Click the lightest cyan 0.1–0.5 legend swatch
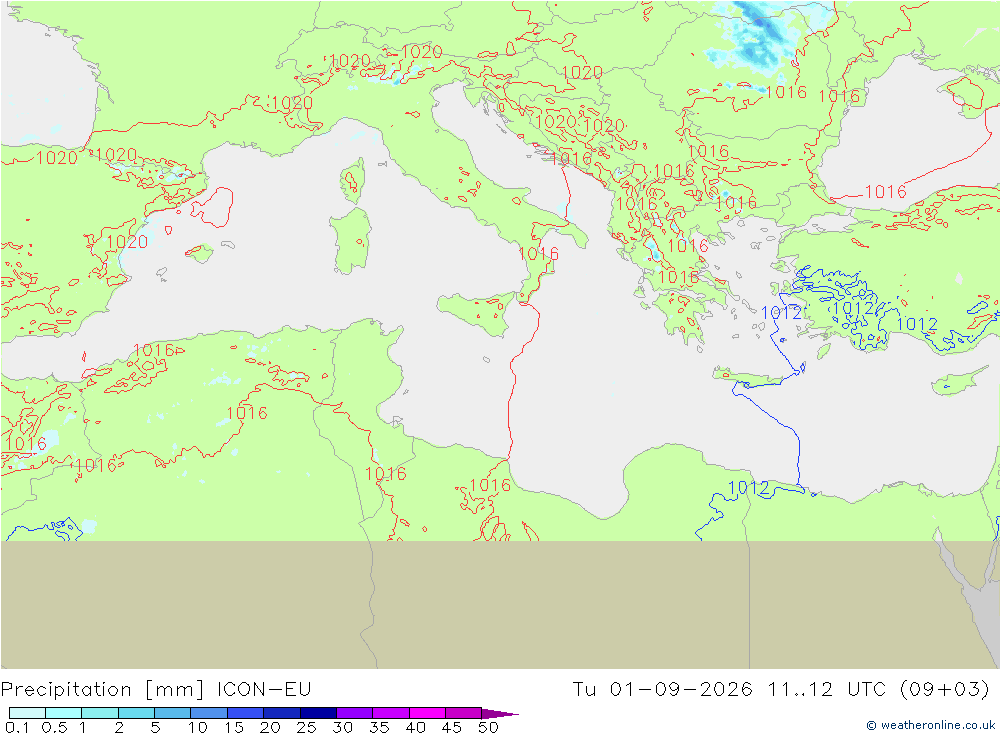Image resolution: width=1000 pixels, height=733 pixels. (27, 713)
